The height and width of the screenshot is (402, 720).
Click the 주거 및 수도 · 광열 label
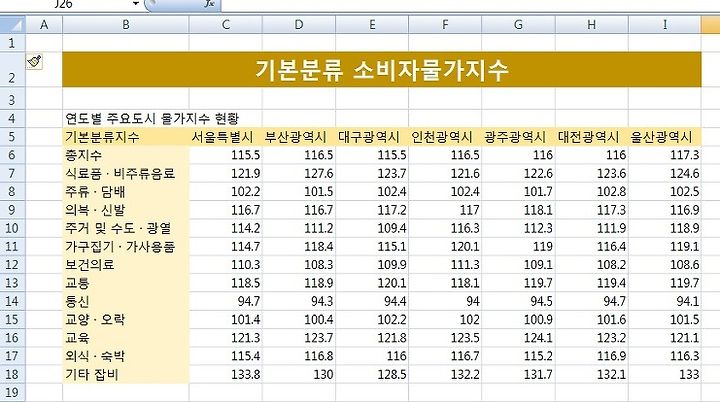[x=126, y=228]
